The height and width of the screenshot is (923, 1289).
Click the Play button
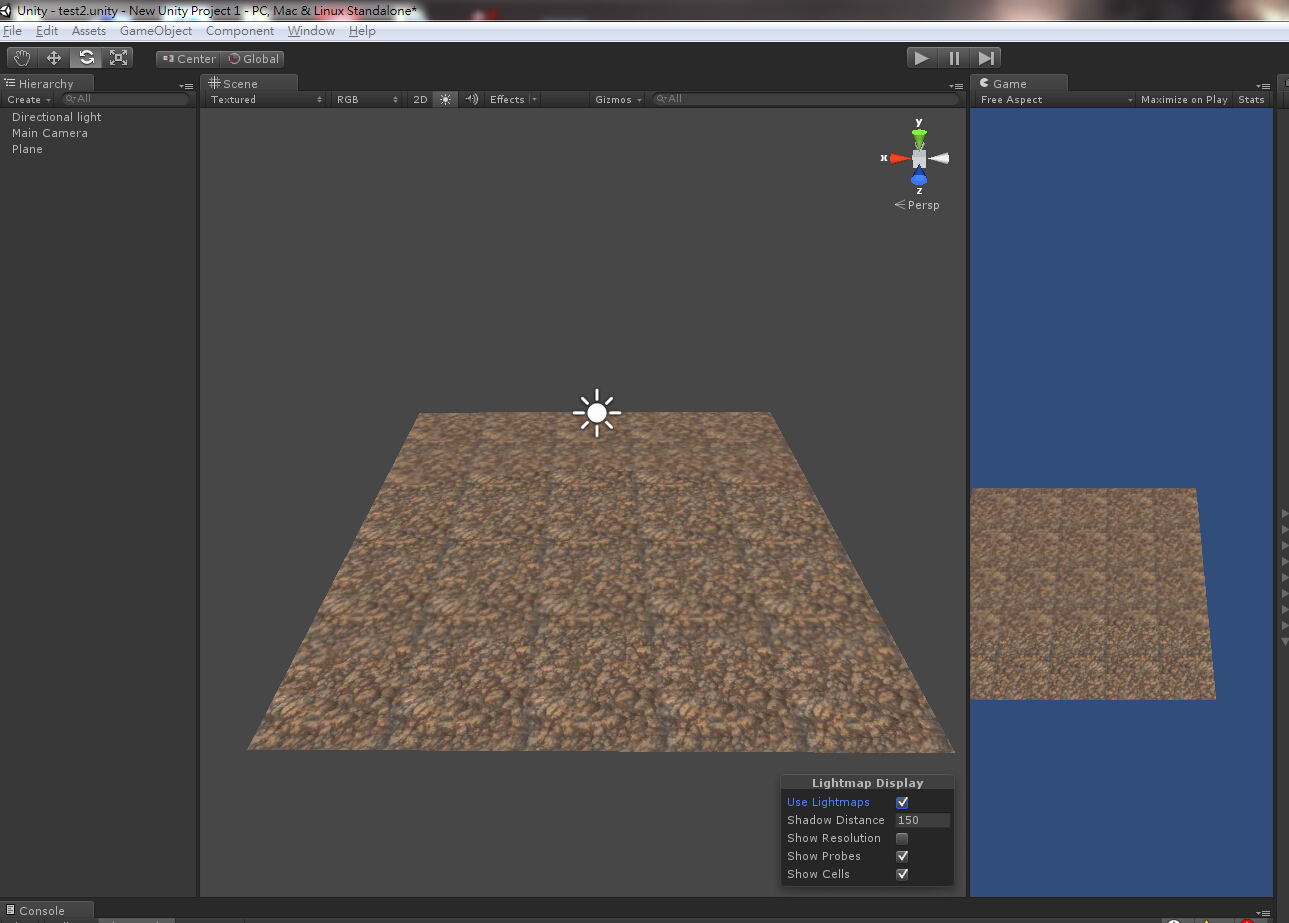pos(922,58)
